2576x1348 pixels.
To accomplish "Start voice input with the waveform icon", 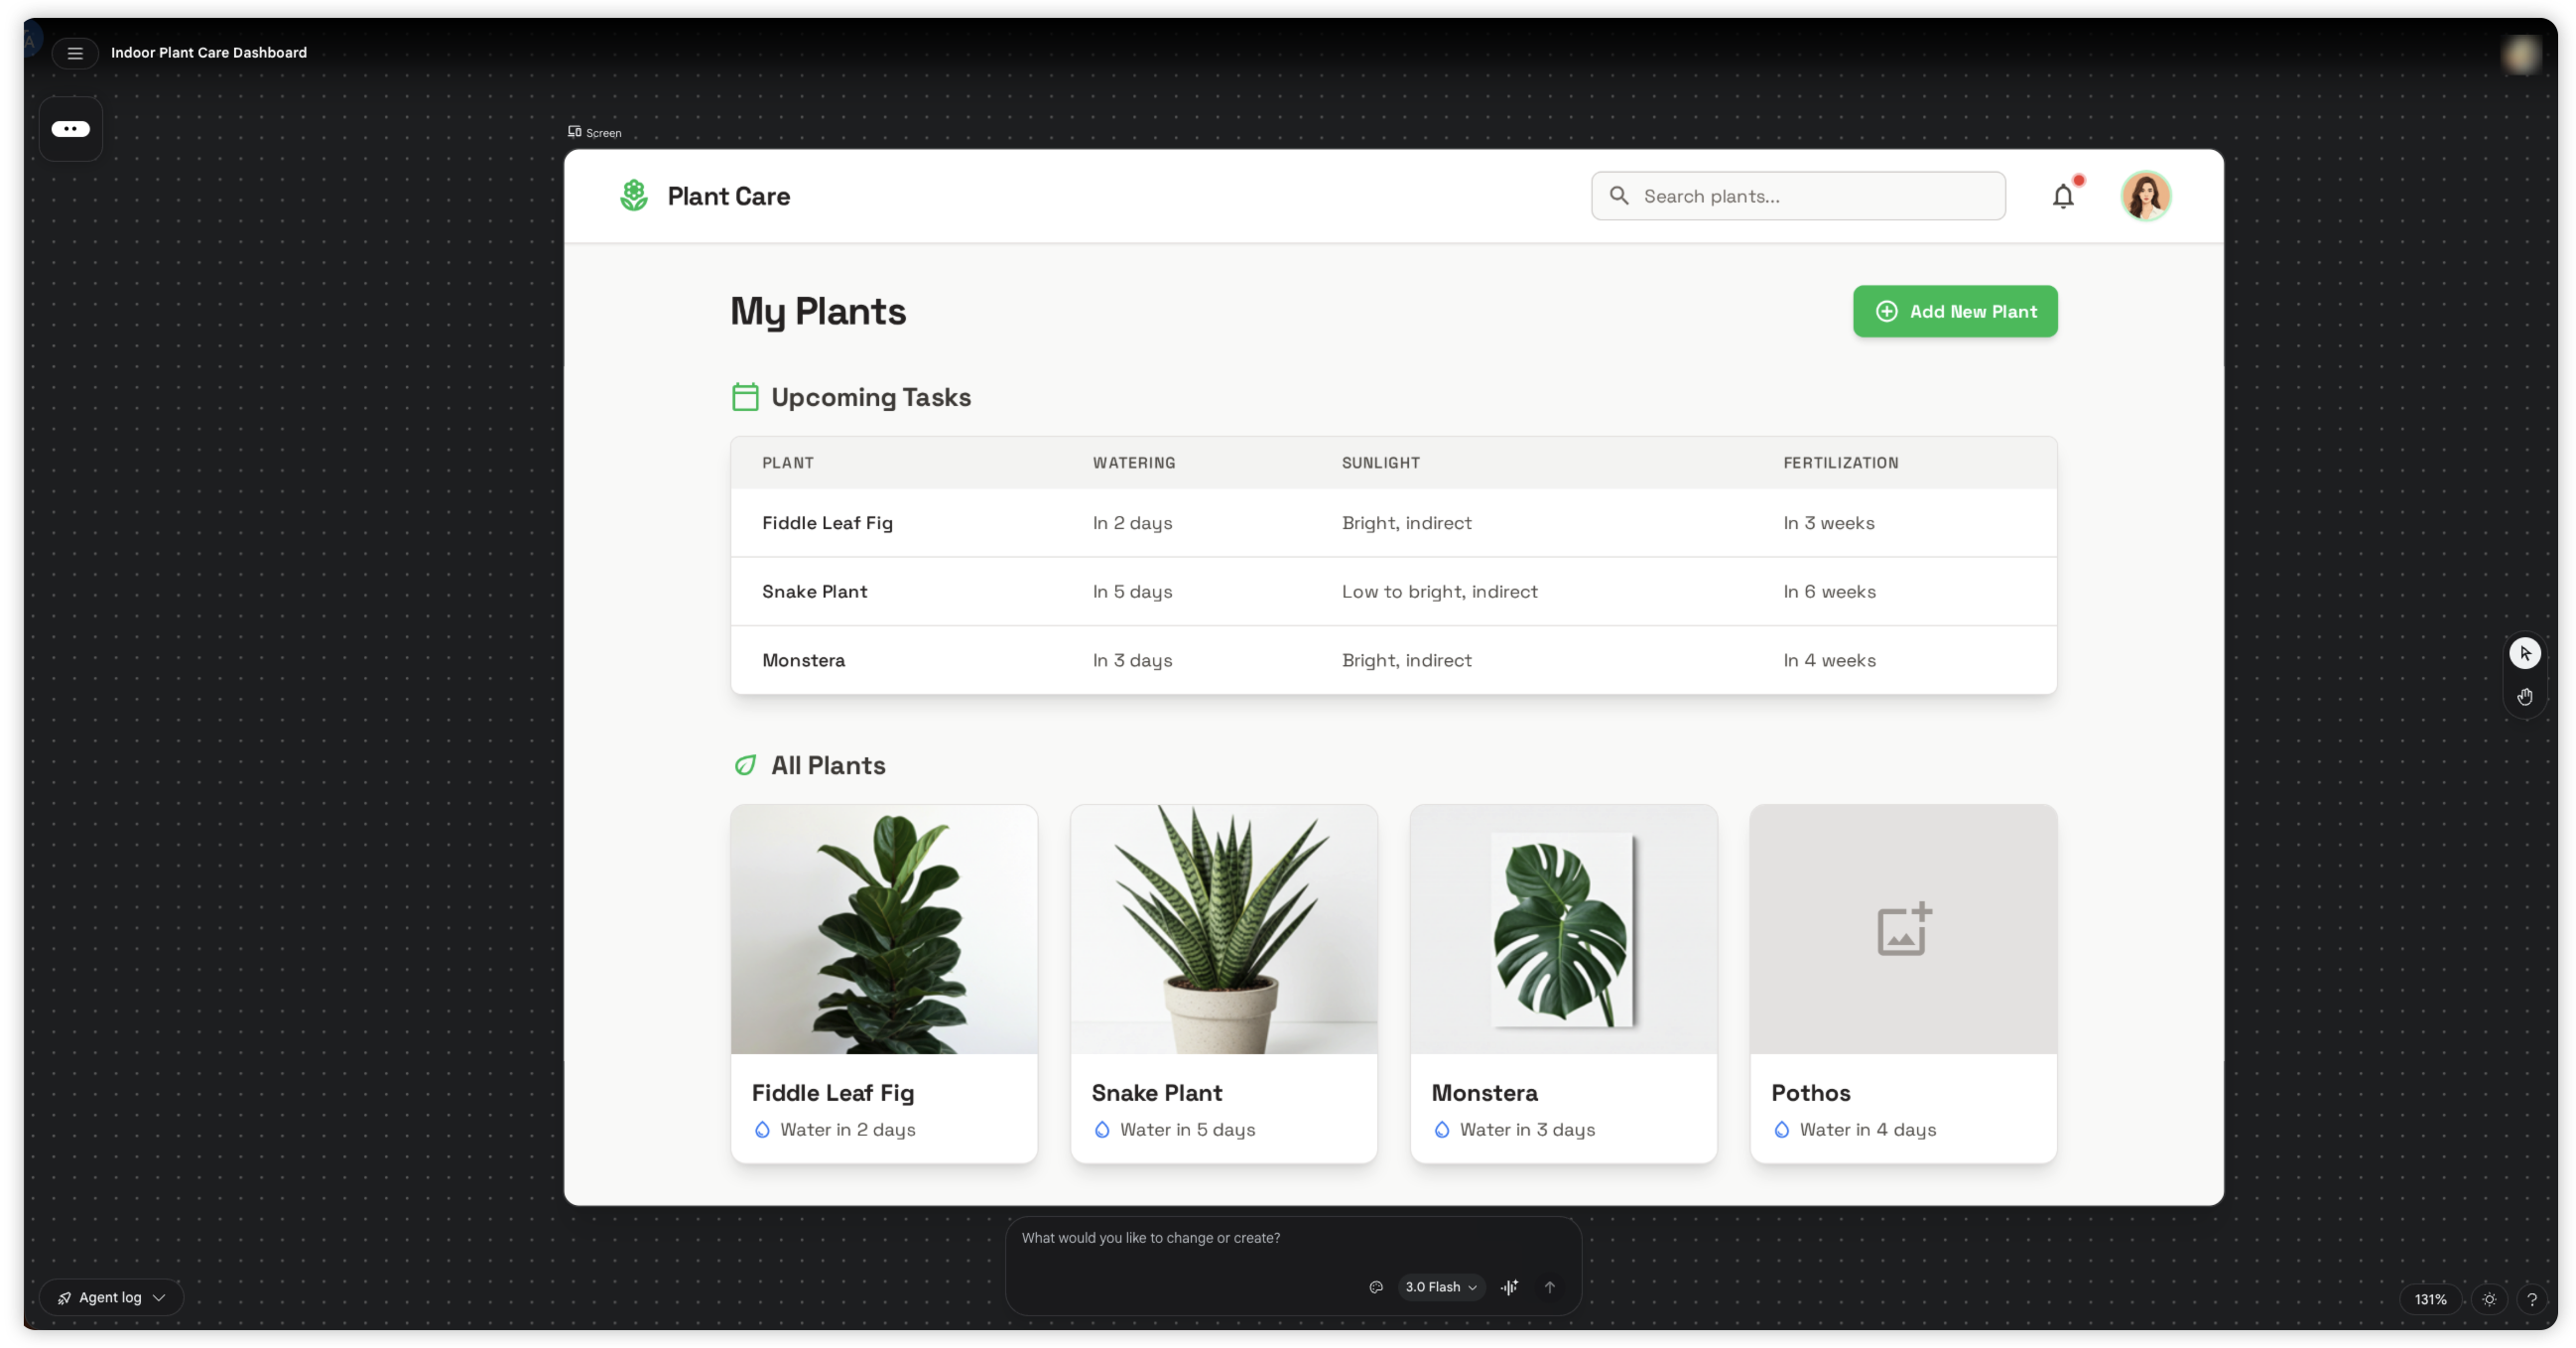I will point(1509,1287).
